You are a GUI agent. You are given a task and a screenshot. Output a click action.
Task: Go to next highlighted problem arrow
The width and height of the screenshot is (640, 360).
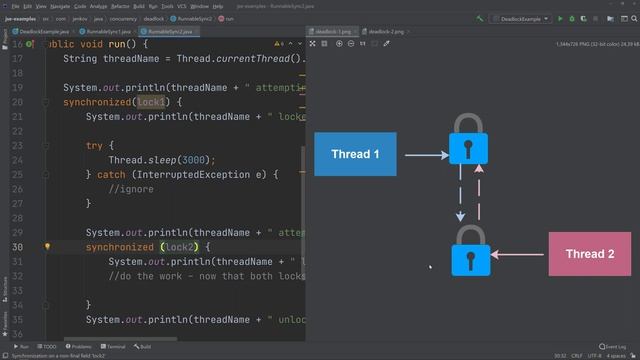coord(300,44)
